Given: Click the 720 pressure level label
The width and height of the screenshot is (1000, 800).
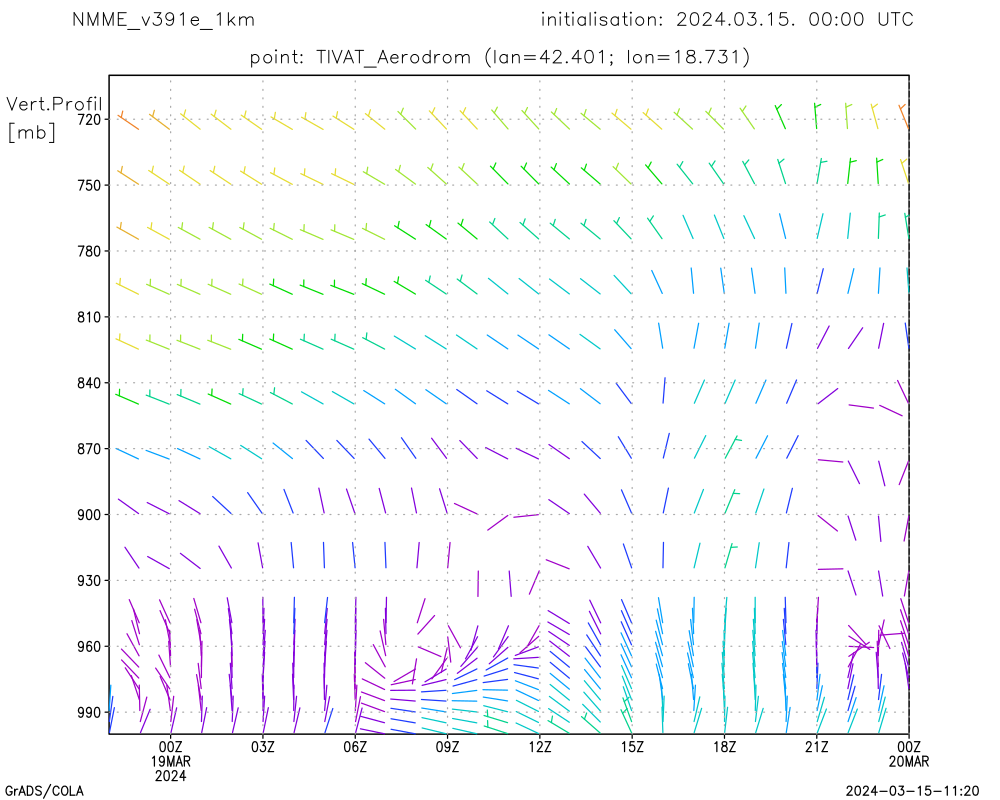Looking at the screenshot, I should point(90,119).
